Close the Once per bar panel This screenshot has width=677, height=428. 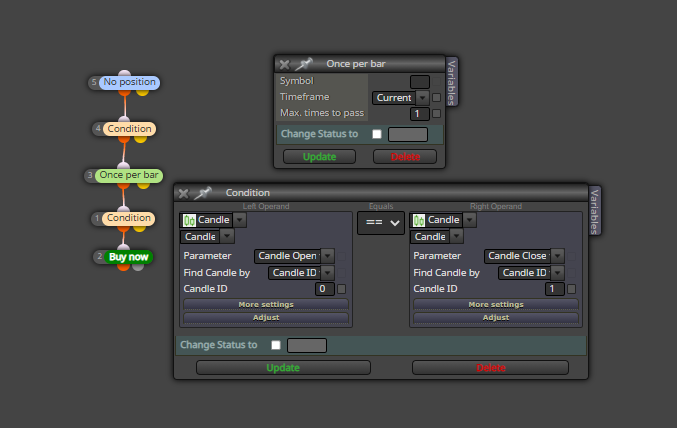point(284,64)
